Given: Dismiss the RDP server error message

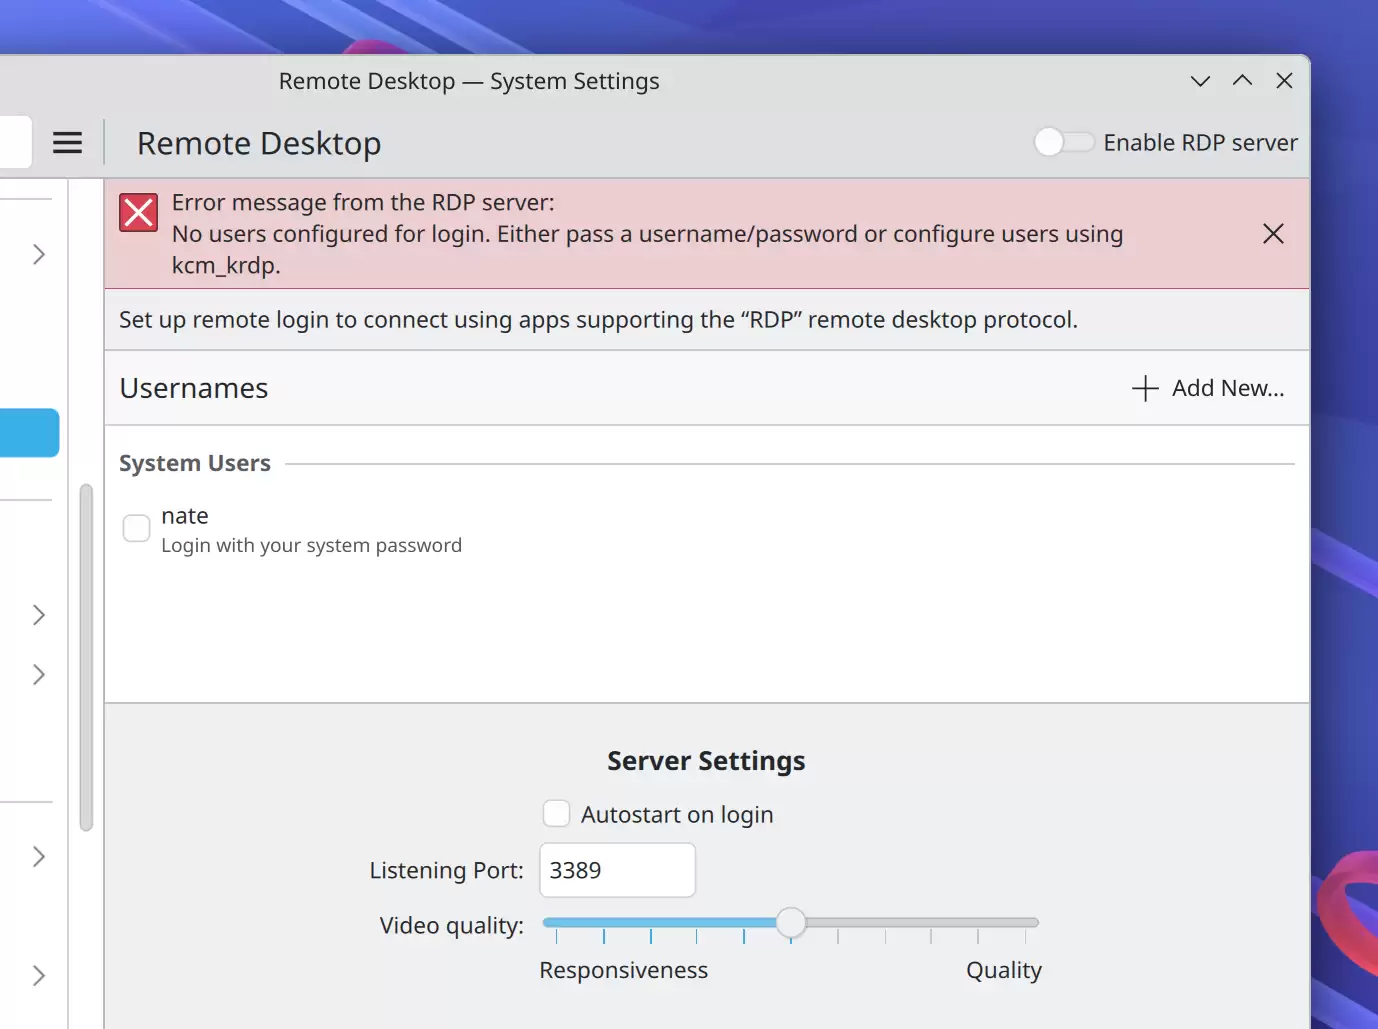Looking at the screenshot, I should click(x=1273, y=233).
